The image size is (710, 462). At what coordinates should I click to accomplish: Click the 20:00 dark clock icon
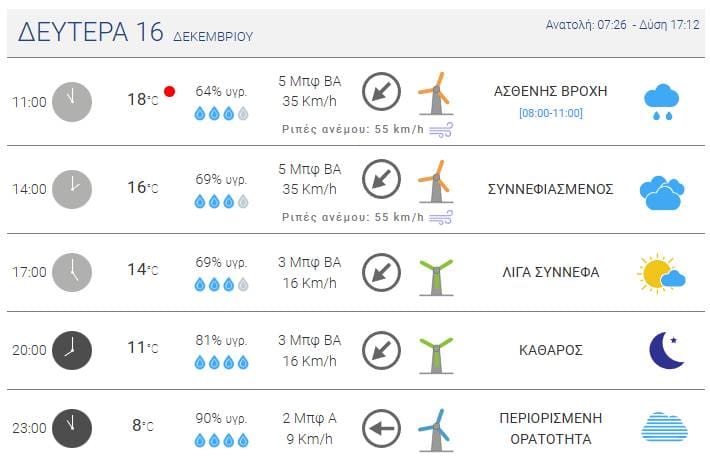pyautogui.click(x=72, y=350)
